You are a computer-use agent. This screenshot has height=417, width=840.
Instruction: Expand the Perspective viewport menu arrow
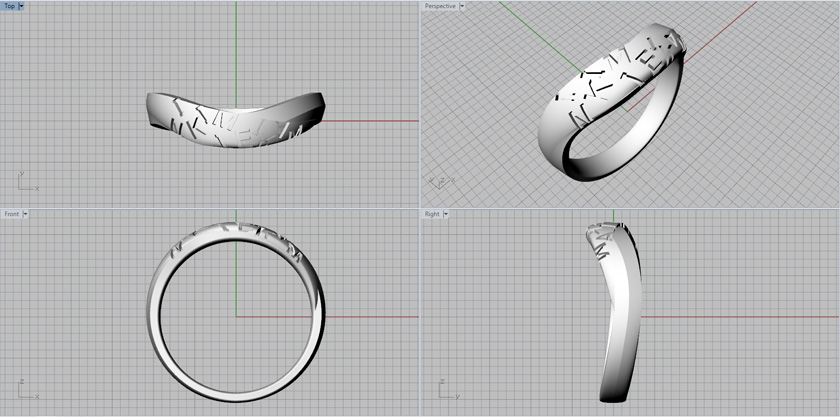[462, 6]
